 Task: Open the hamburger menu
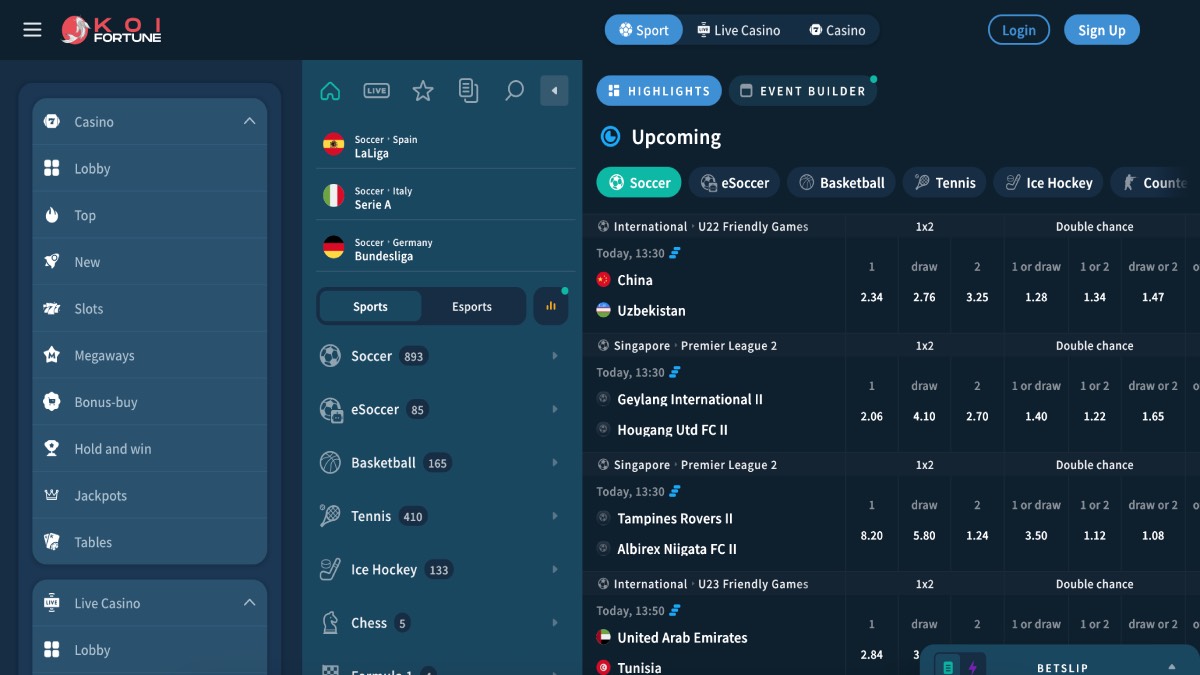(x=32, y=30)
